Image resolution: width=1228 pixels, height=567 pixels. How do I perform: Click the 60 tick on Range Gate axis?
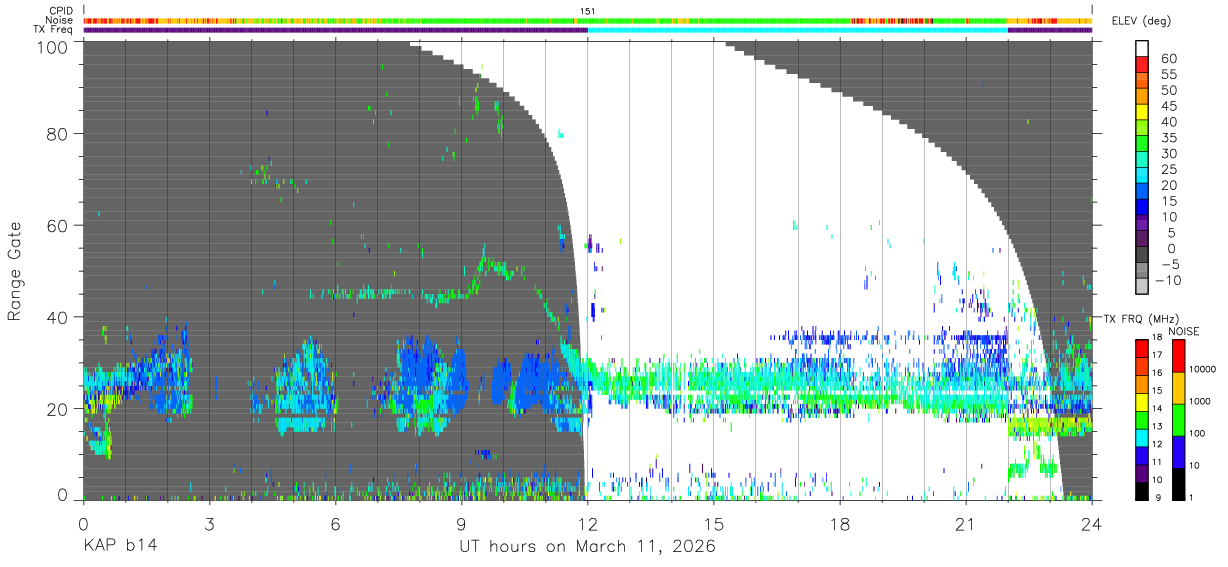click(x=57, y=225)
